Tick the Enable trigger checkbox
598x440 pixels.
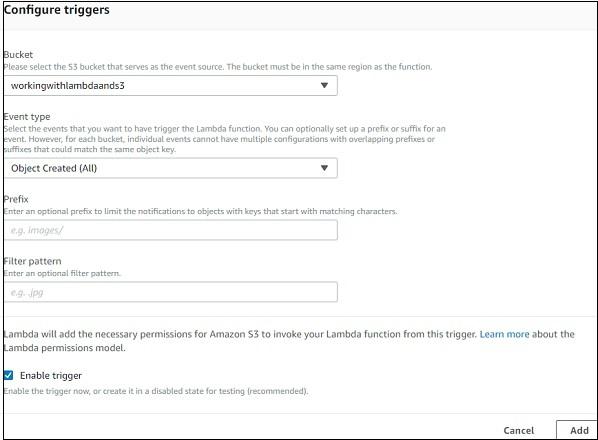click(x=8, y=376)
